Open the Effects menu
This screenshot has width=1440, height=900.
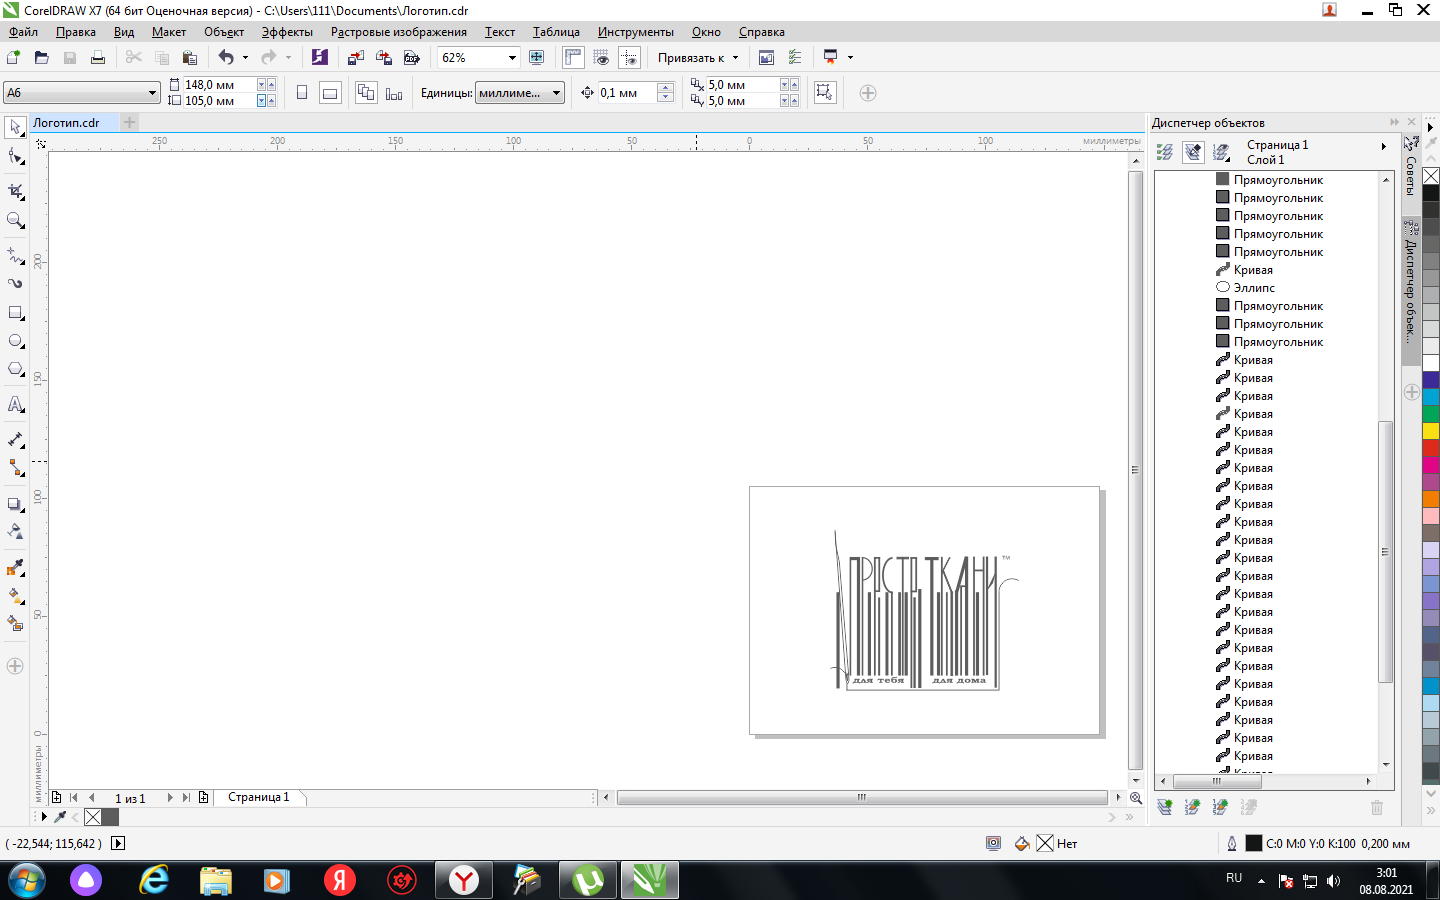point(287,32)
